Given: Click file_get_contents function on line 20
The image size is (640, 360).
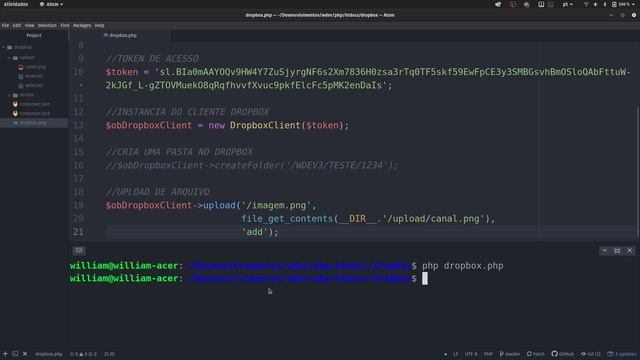Looking at the screenshot, I should 287,219.
